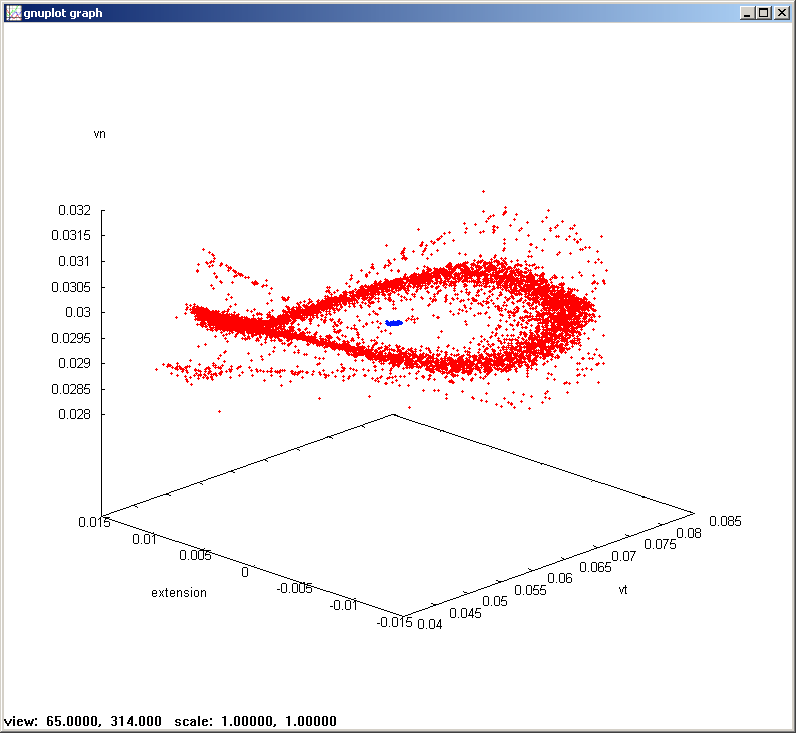Click the 0.03 tick label on the vn axis
Image resolution: width=796 pixels, height=733 pixels.
click(x=78, y=312)
